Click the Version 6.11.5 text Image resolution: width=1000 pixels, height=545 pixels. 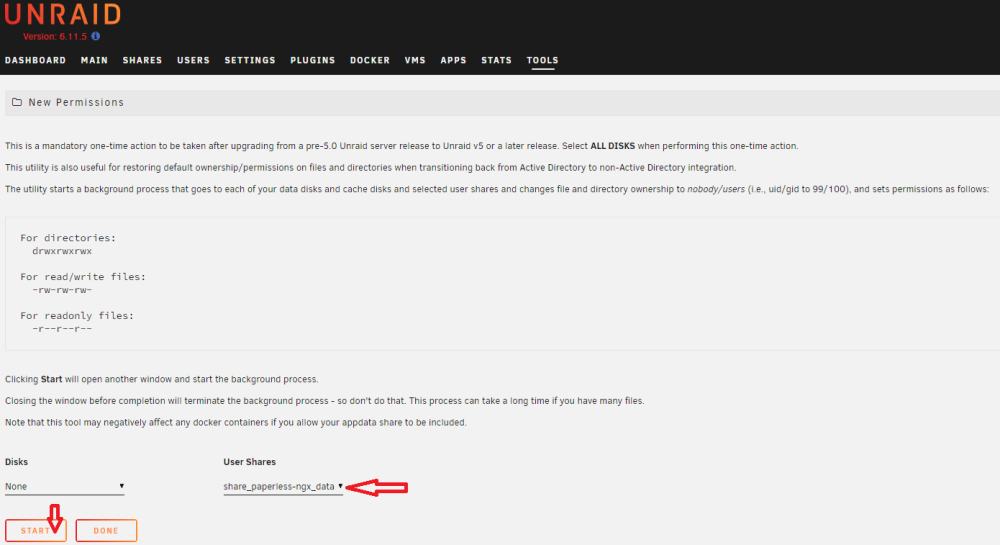pyautogui.click(x=55, y=36)
